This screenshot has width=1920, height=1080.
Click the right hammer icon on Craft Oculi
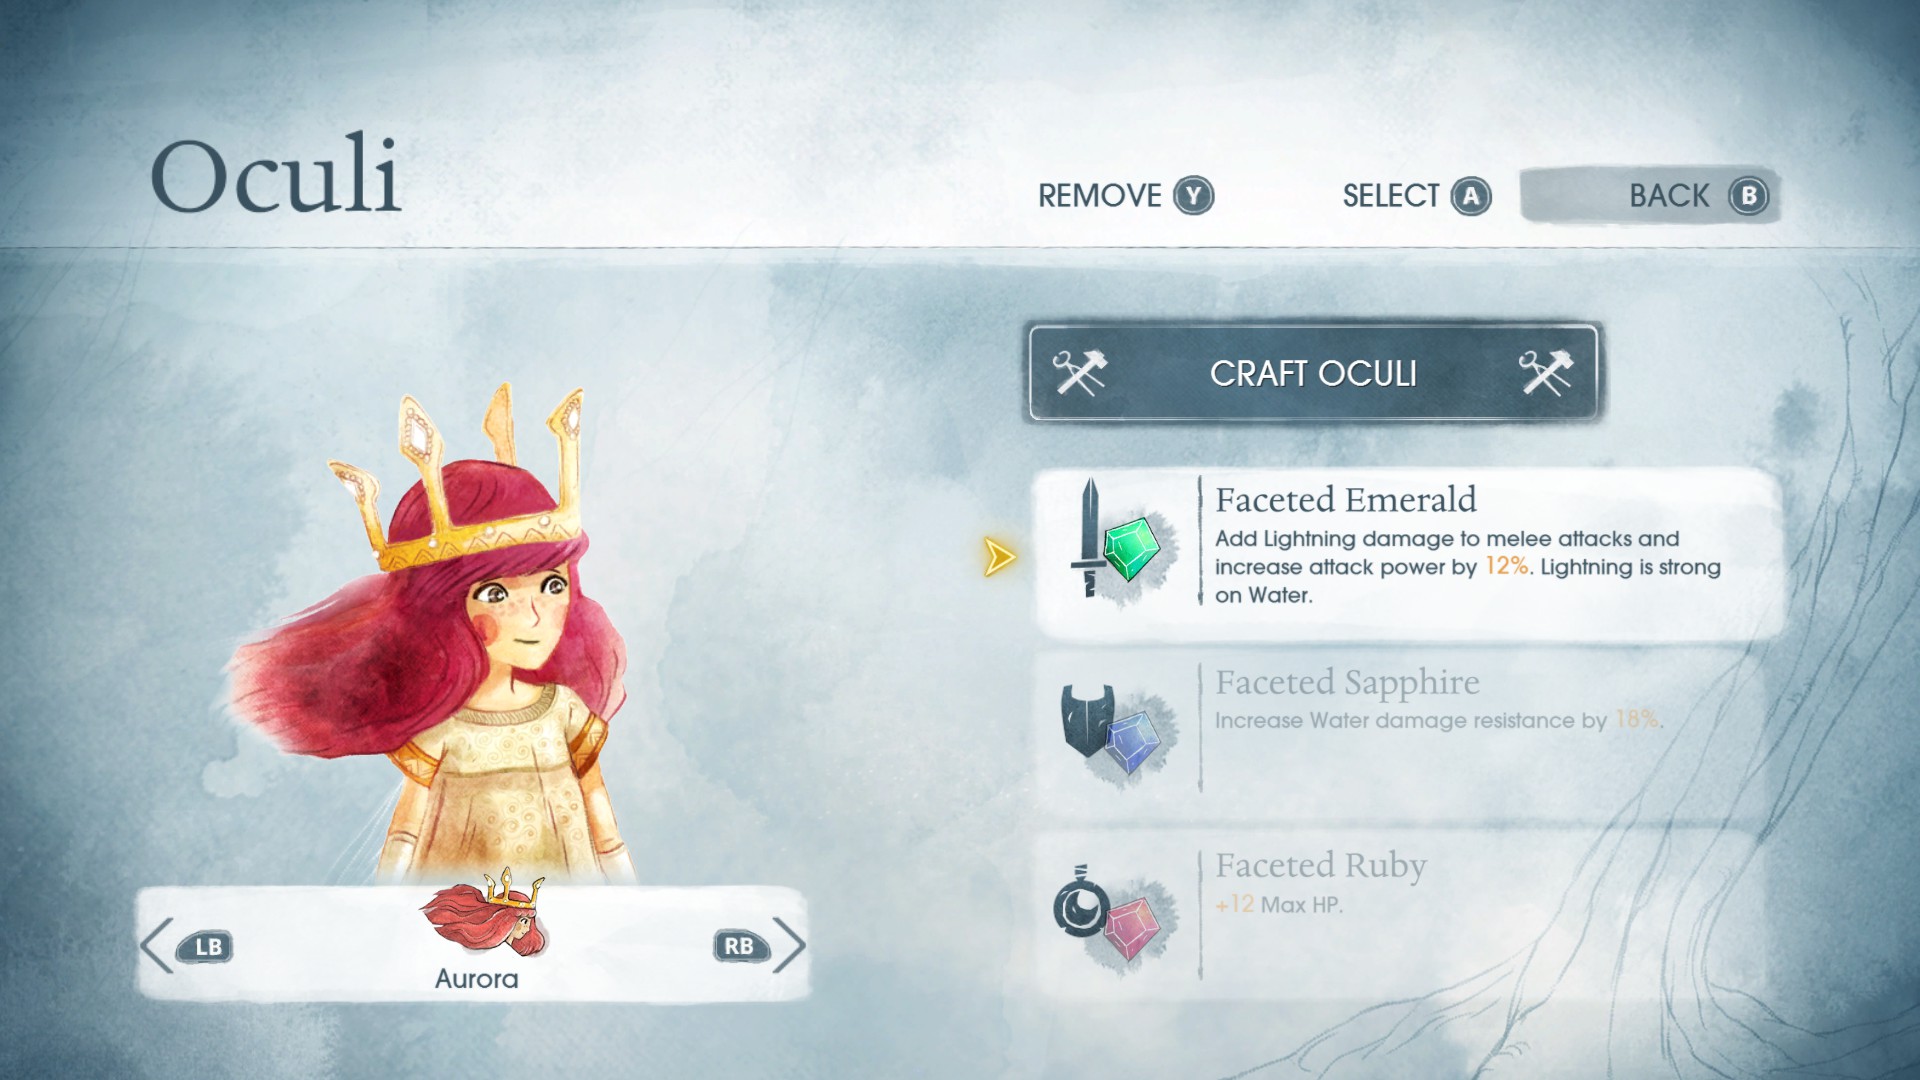point(1546,373)
